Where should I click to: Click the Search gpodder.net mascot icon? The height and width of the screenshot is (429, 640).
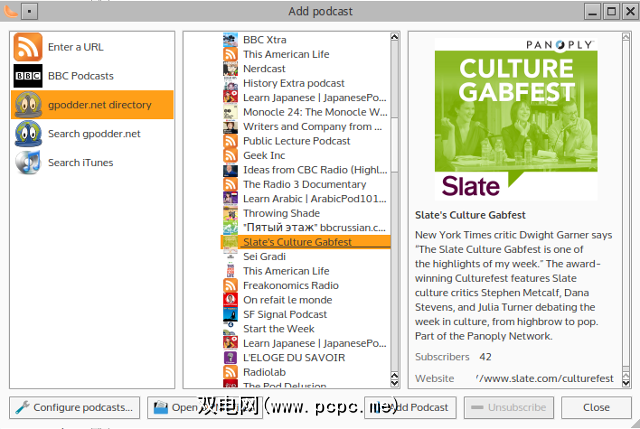28,133
